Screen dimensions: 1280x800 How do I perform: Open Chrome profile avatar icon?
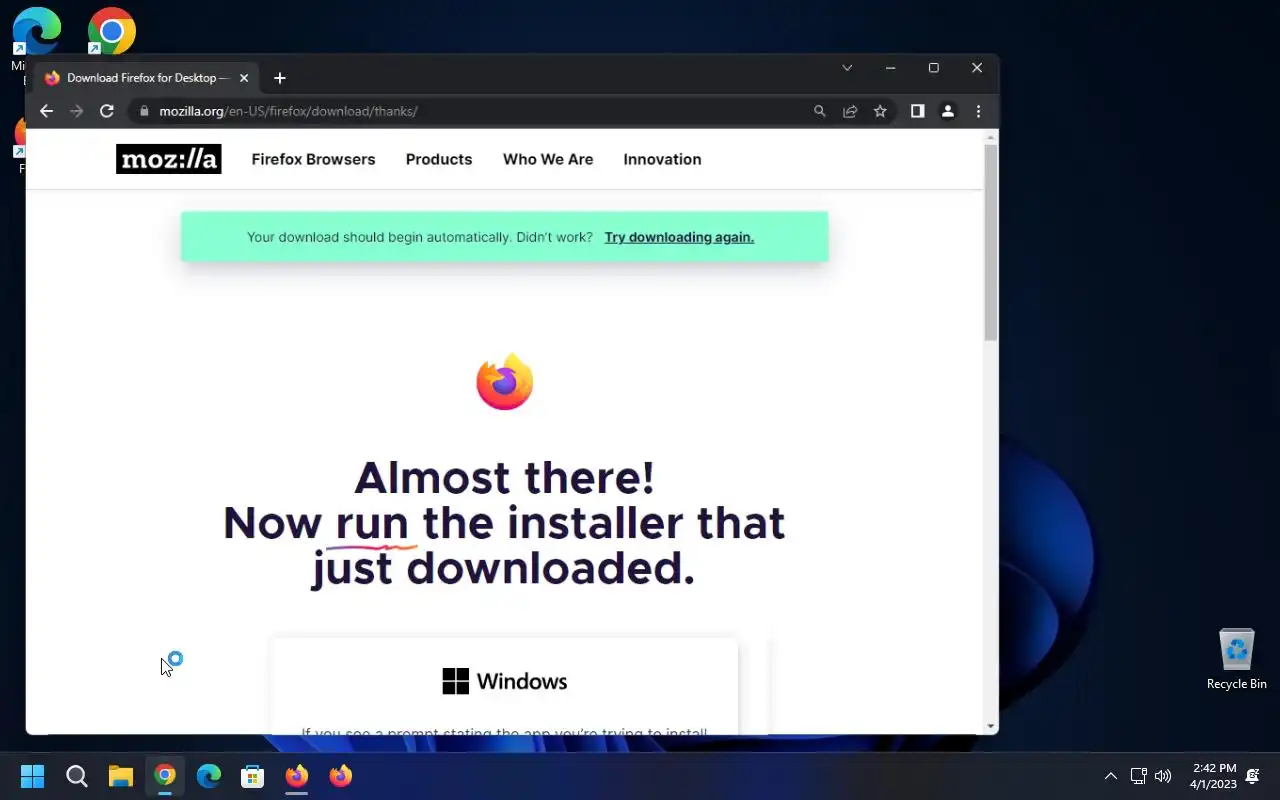947,111
